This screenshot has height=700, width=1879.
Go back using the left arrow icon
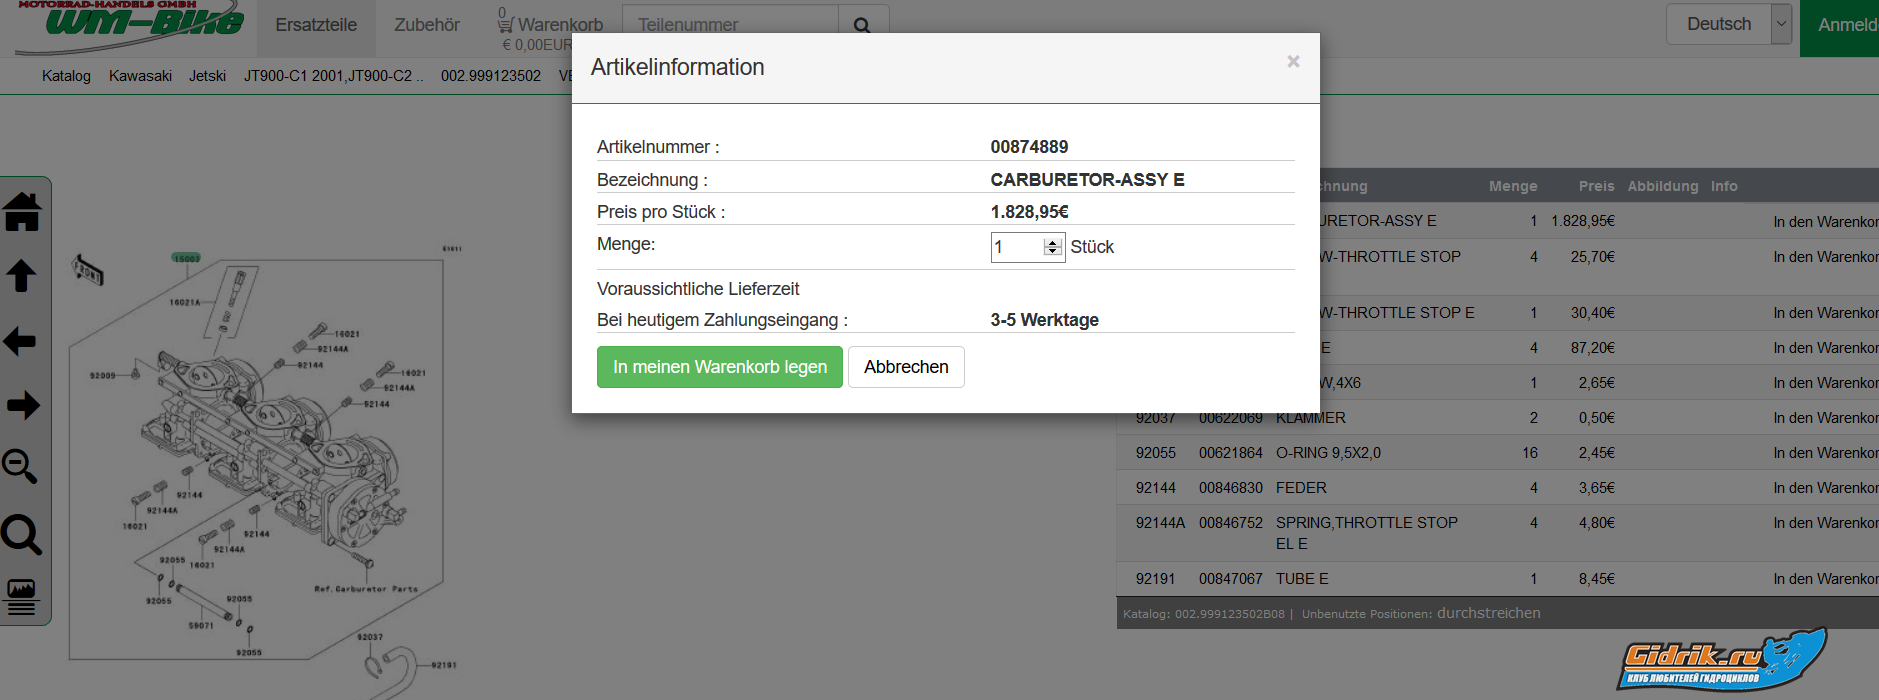[x=21, y=341]
